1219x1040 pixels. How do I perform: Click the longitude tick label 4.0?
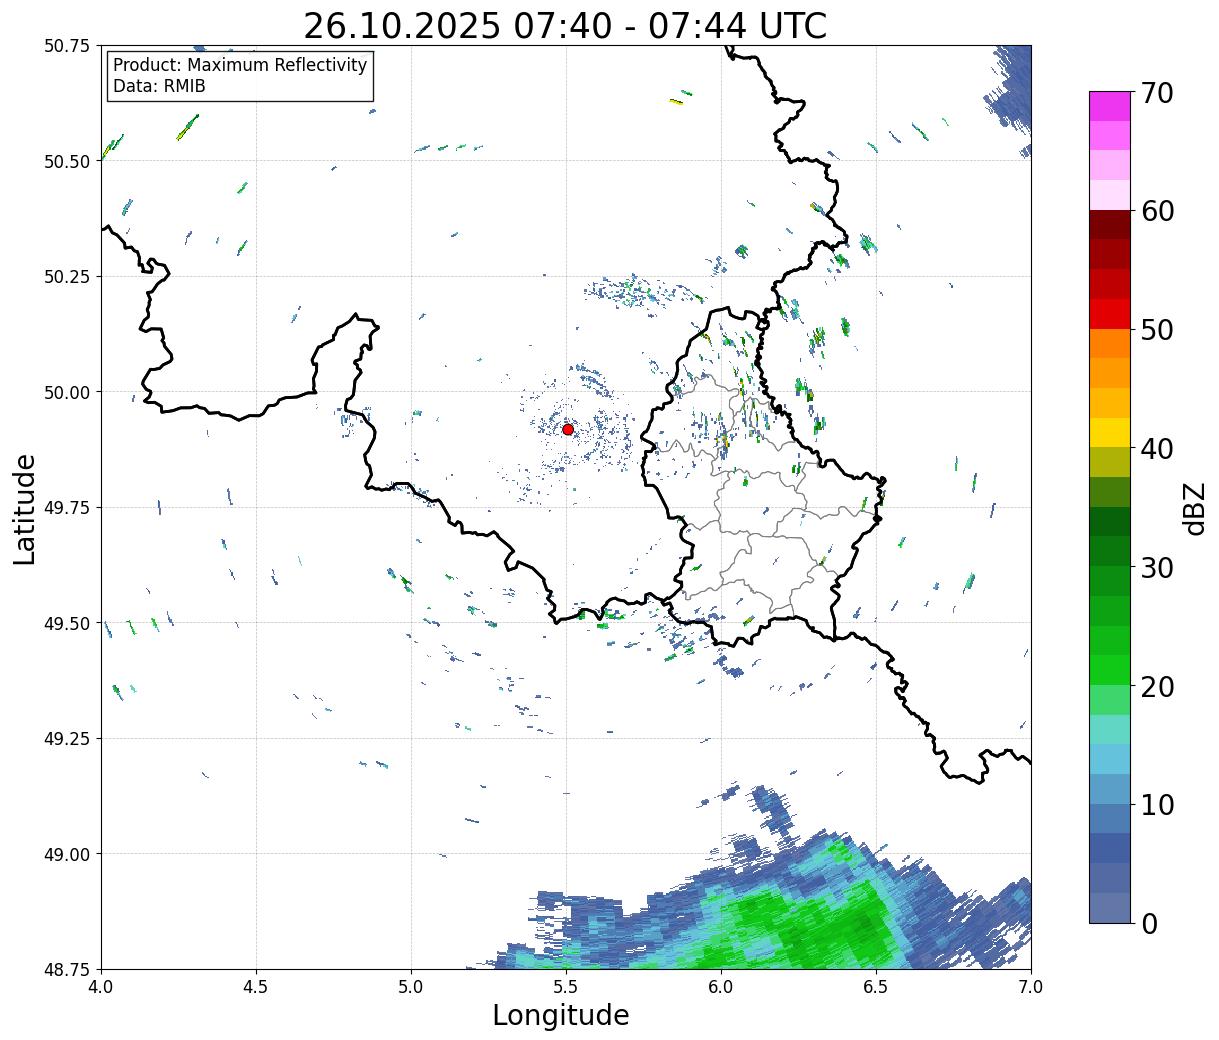tap(101, 986)
